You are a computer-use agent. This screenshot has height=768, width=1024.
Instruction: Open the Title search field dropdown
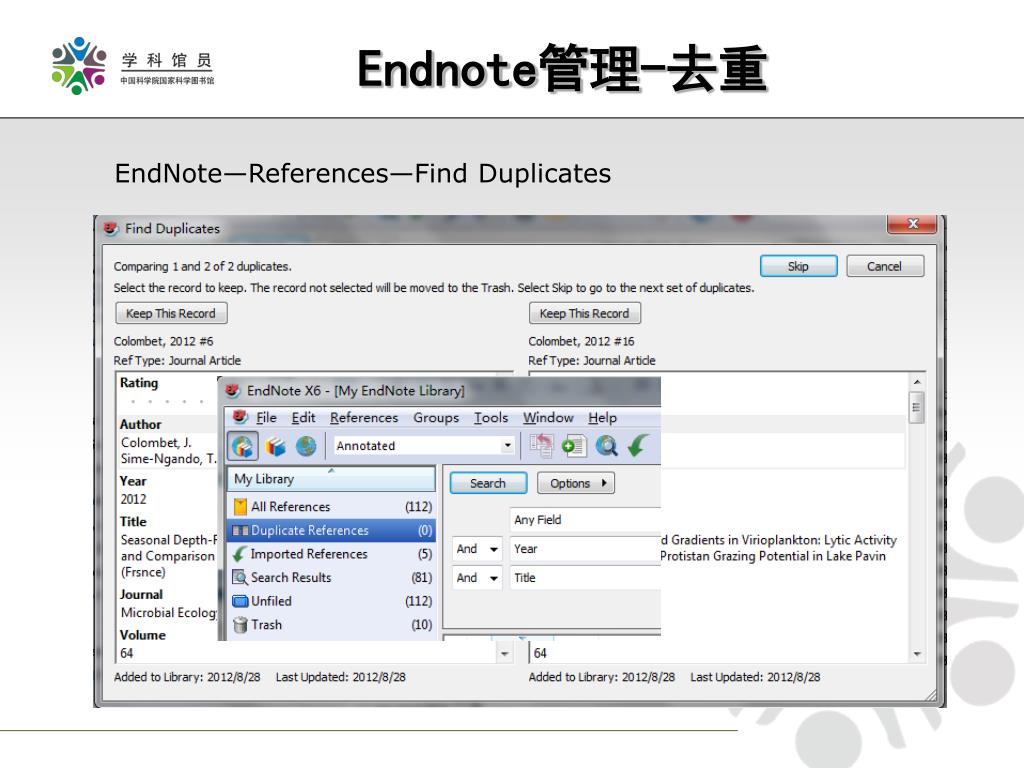[x=585, y=577]
